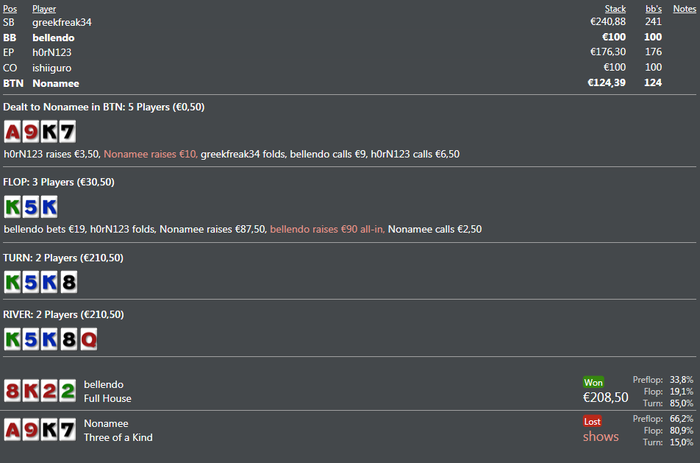This screenshot has width=700, height=463.
Task: Click the red Ace card in the dealt hand
Action: [13, 131]
